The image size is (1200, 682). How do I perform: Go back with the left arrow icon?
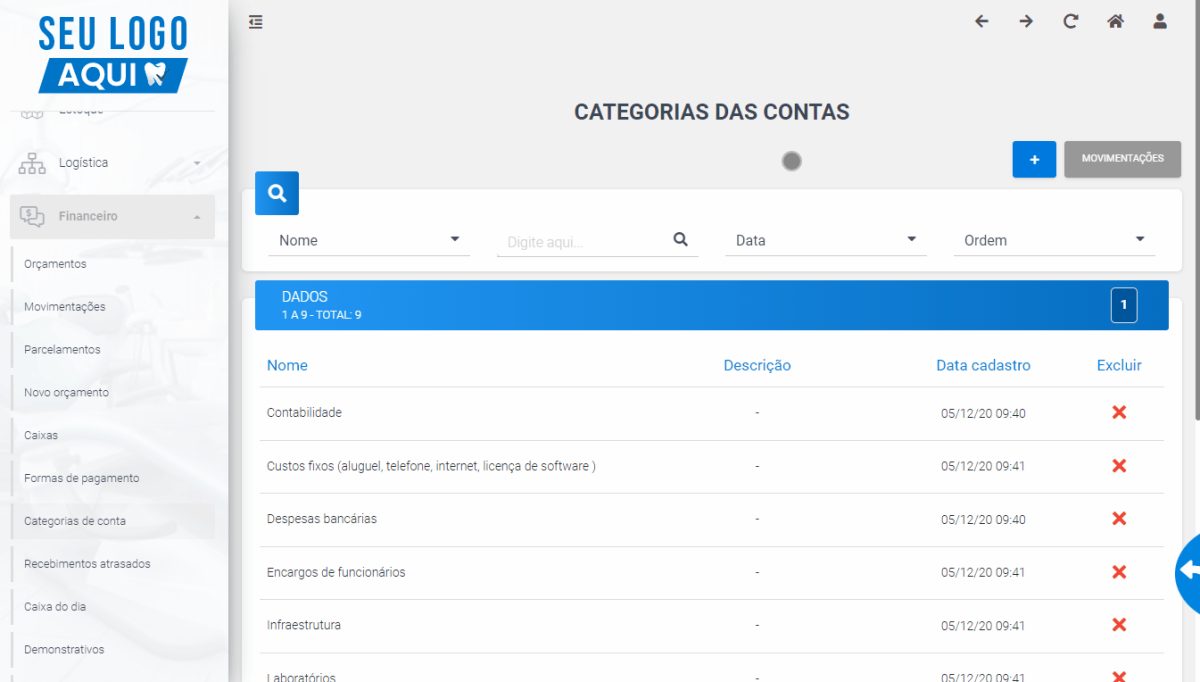pos(981,21)
